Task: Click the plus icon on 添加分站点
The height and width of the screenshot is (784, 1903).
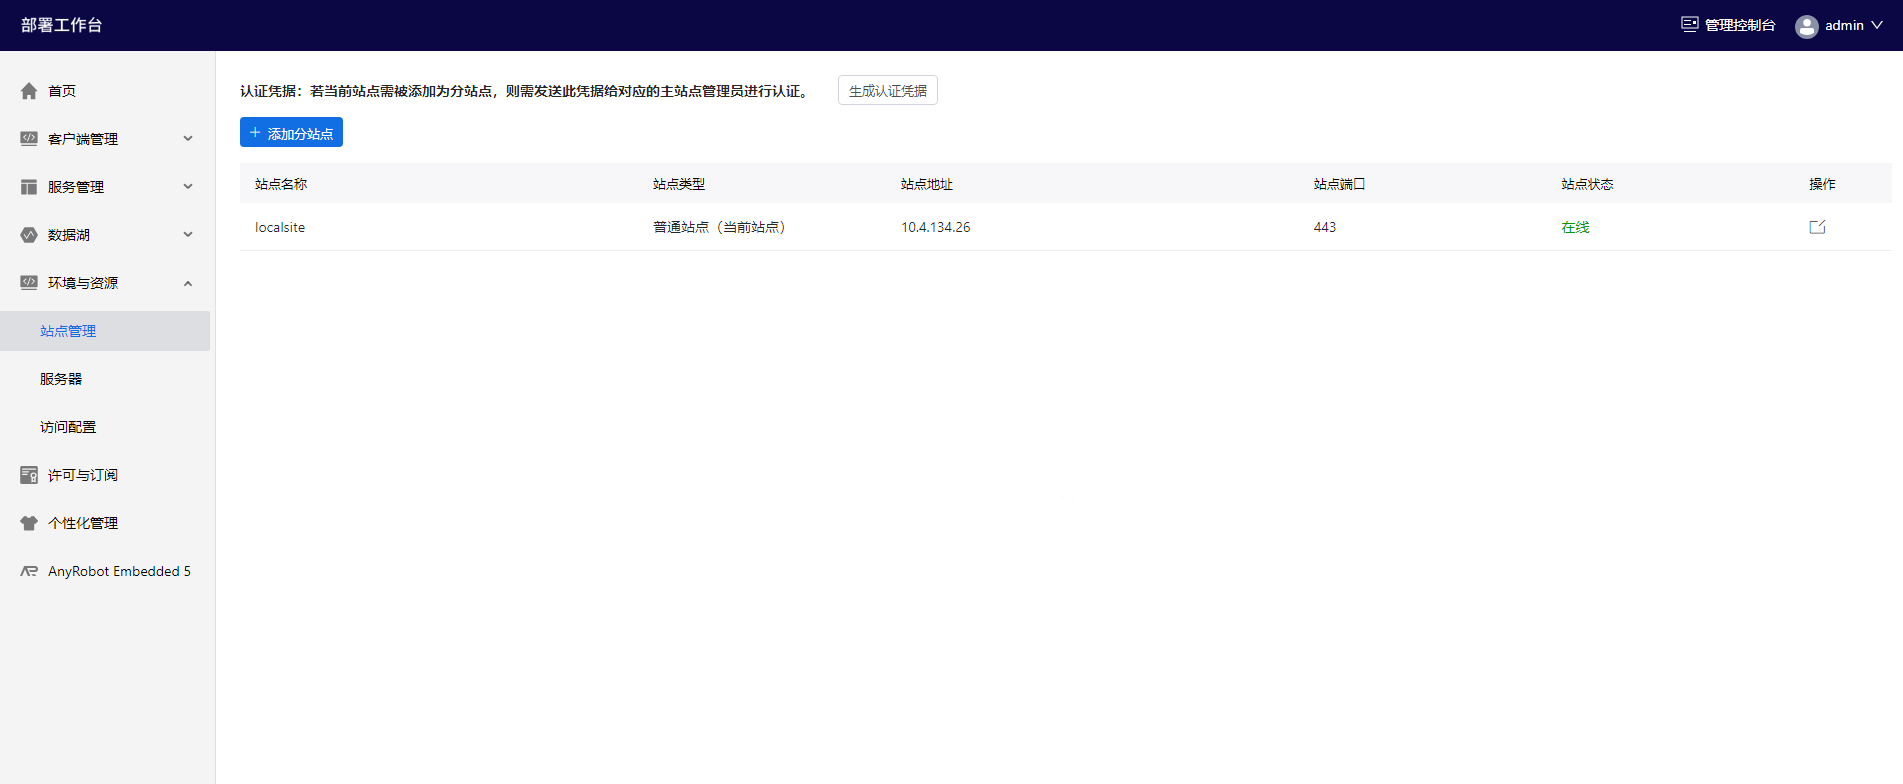Action: tap(255, 132)
